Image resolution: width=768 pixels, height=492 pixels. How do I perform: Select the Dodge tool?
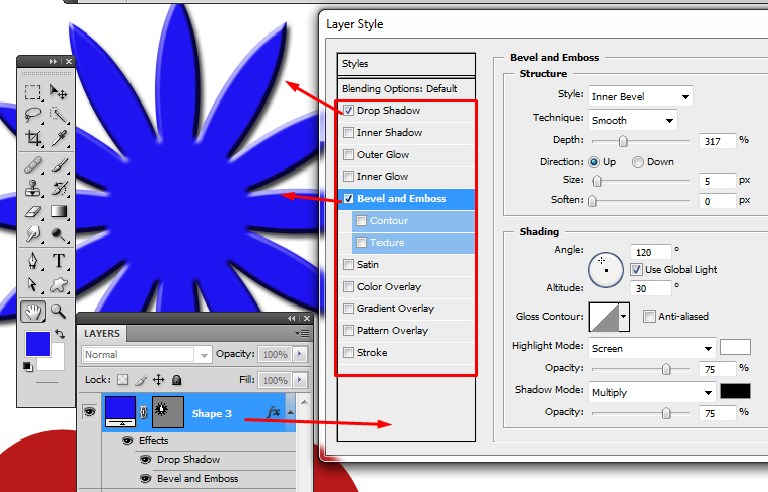(59, 235)
